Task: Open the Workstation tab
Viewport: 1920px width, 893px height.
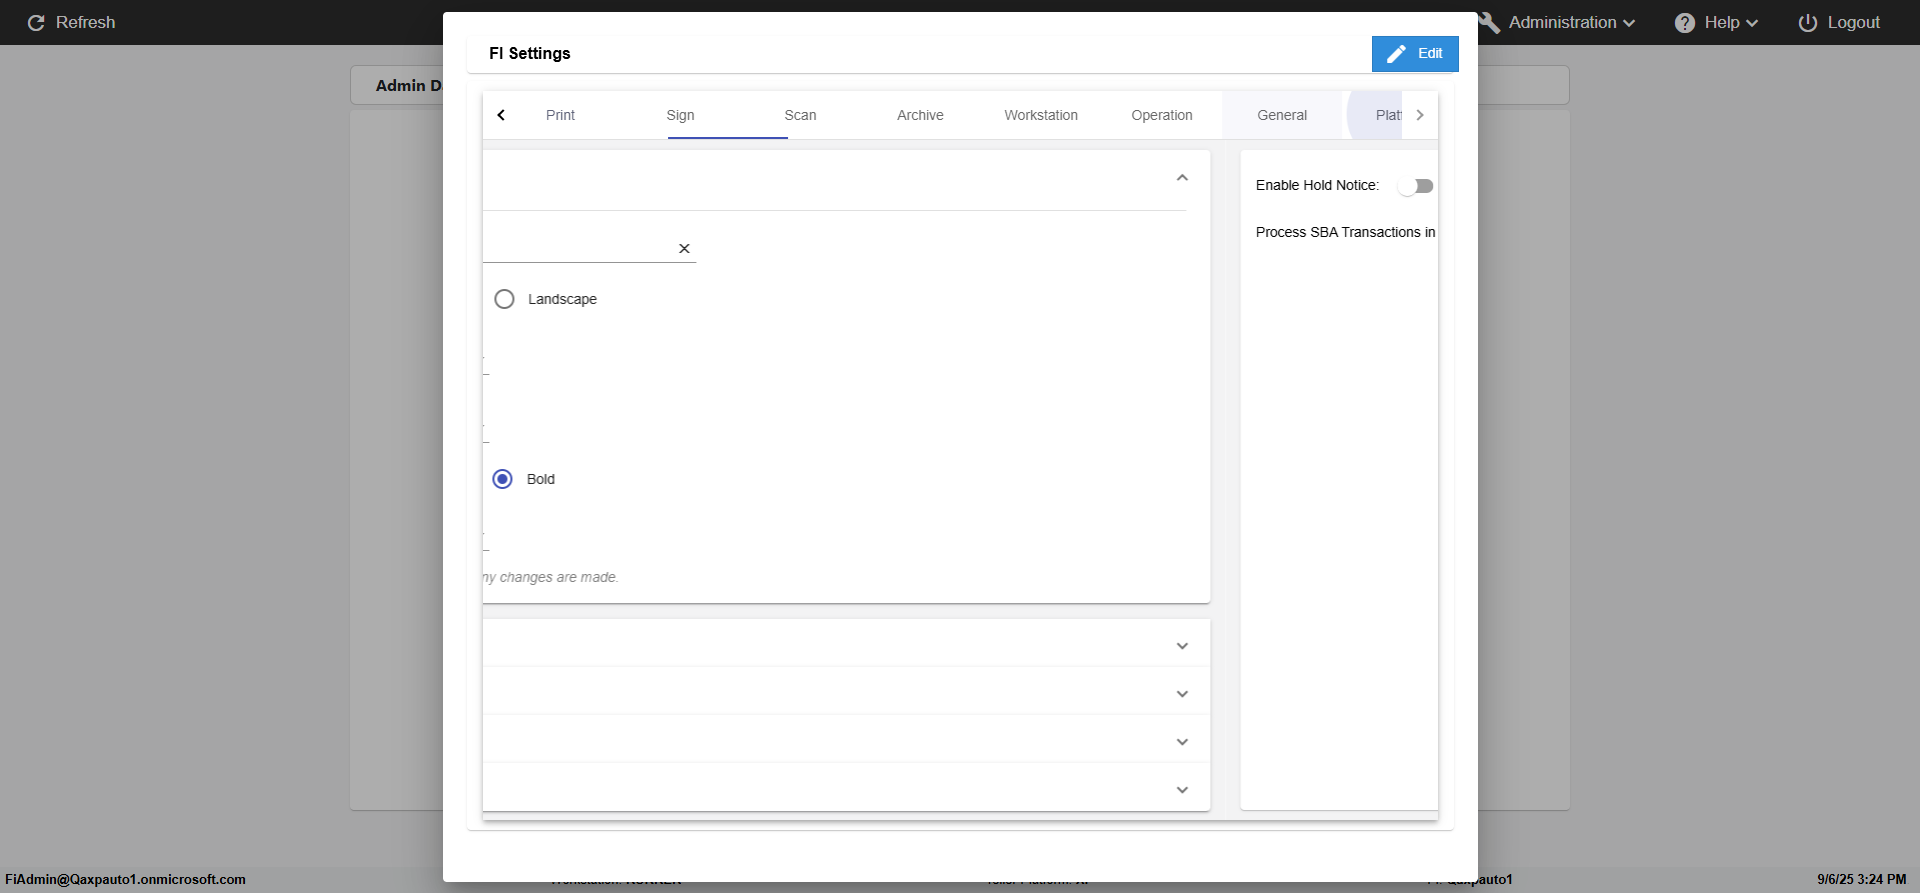Action: (x=1041, y=115)
